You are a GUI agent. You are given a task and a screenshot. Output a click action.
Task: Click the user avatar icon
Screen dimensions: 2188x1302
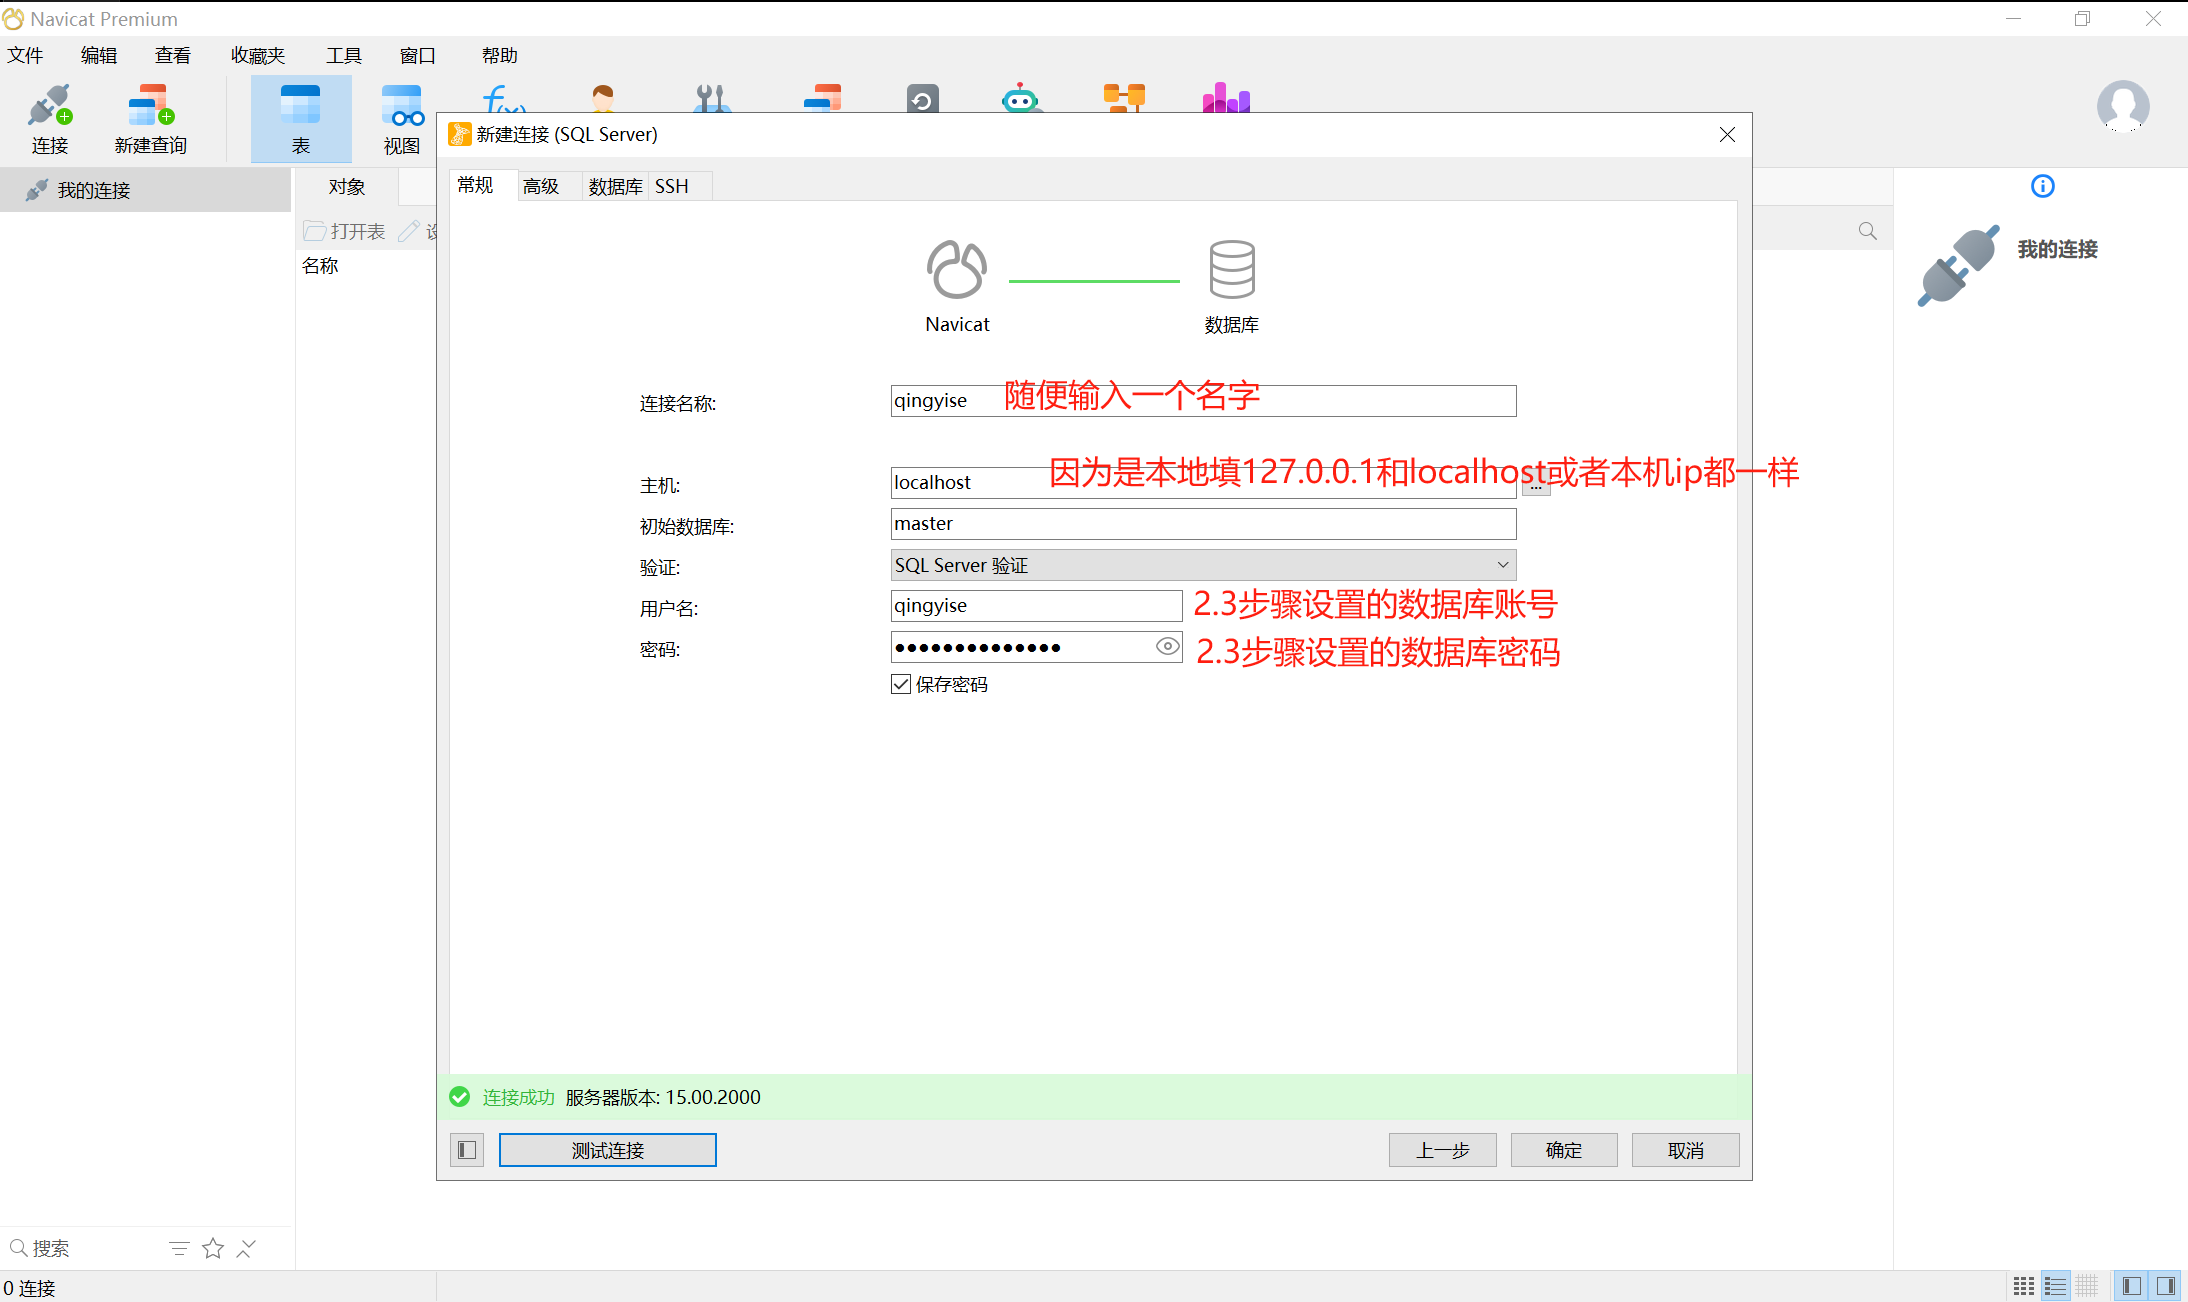pyautogui.click(x=2122, y=106)
